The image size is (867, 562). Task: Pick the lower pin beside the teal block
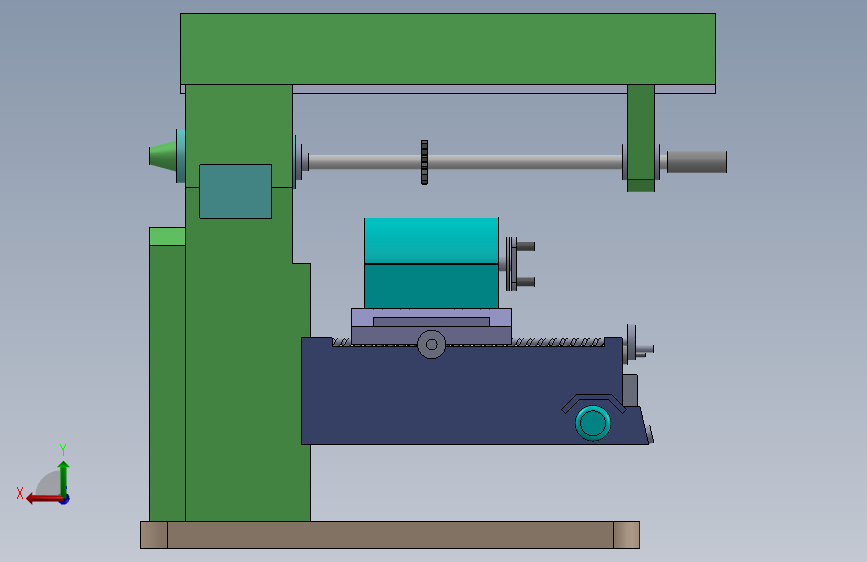525,282
